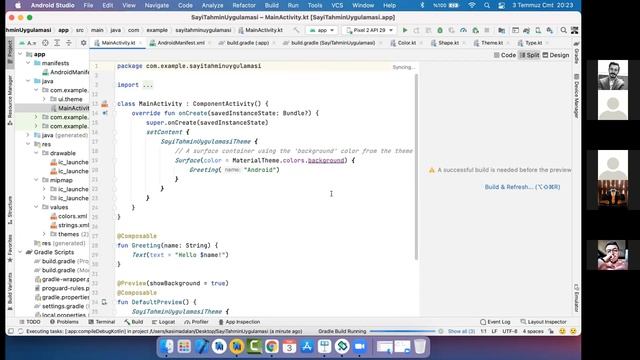Switch to AndroidManifest.xml editor tab

click(179, 43)
